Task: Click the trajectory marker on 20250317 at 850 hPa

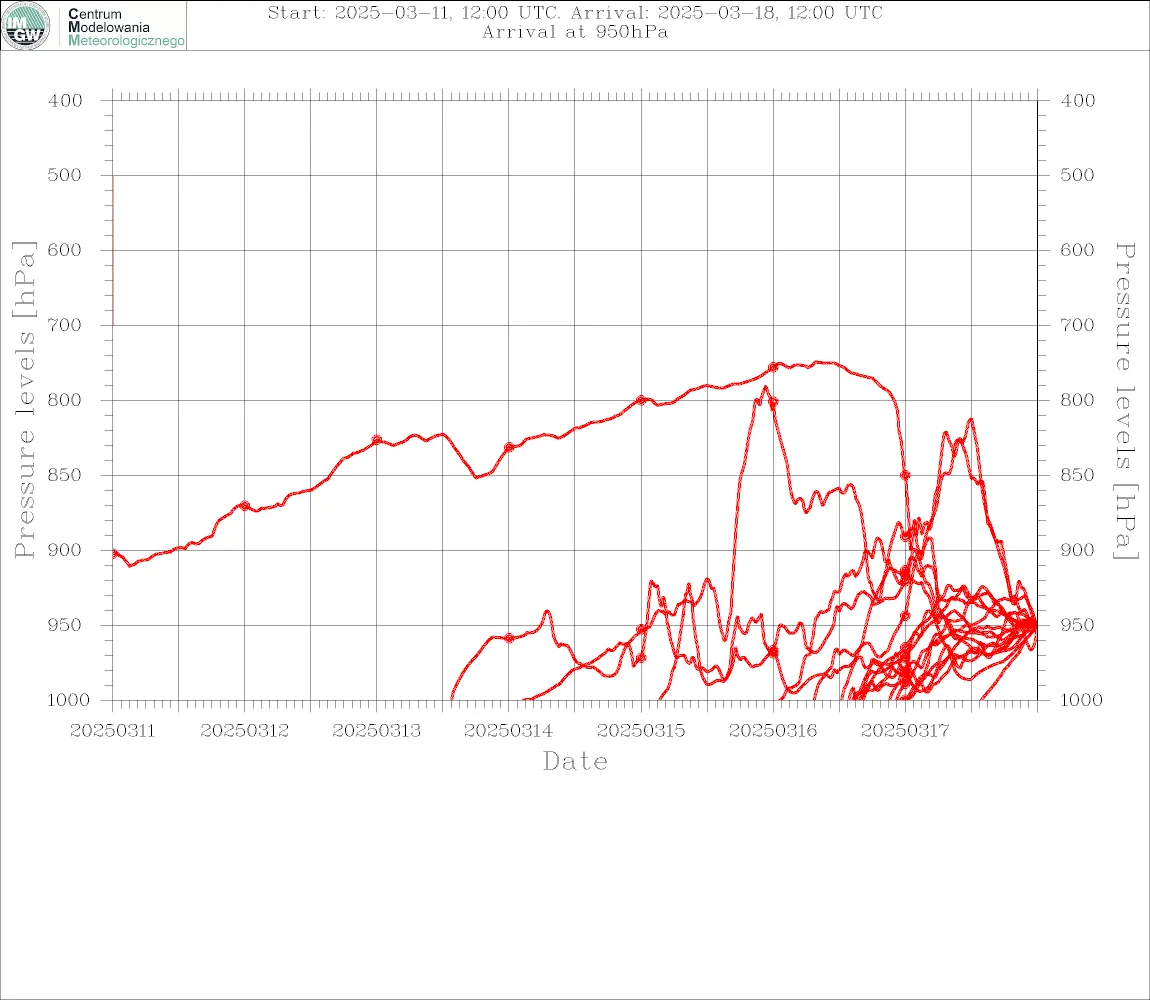Action: point(905,475)
